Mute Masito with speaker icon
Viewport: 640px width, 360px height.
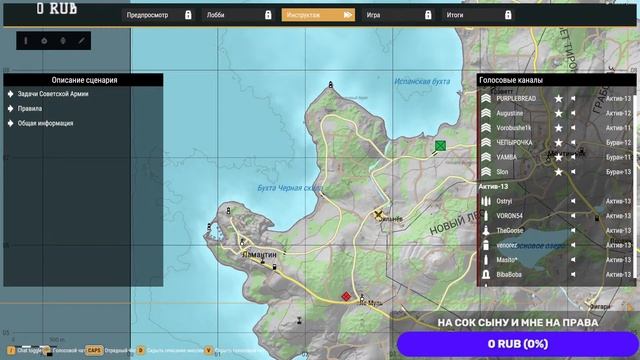[x=573, y=260]
